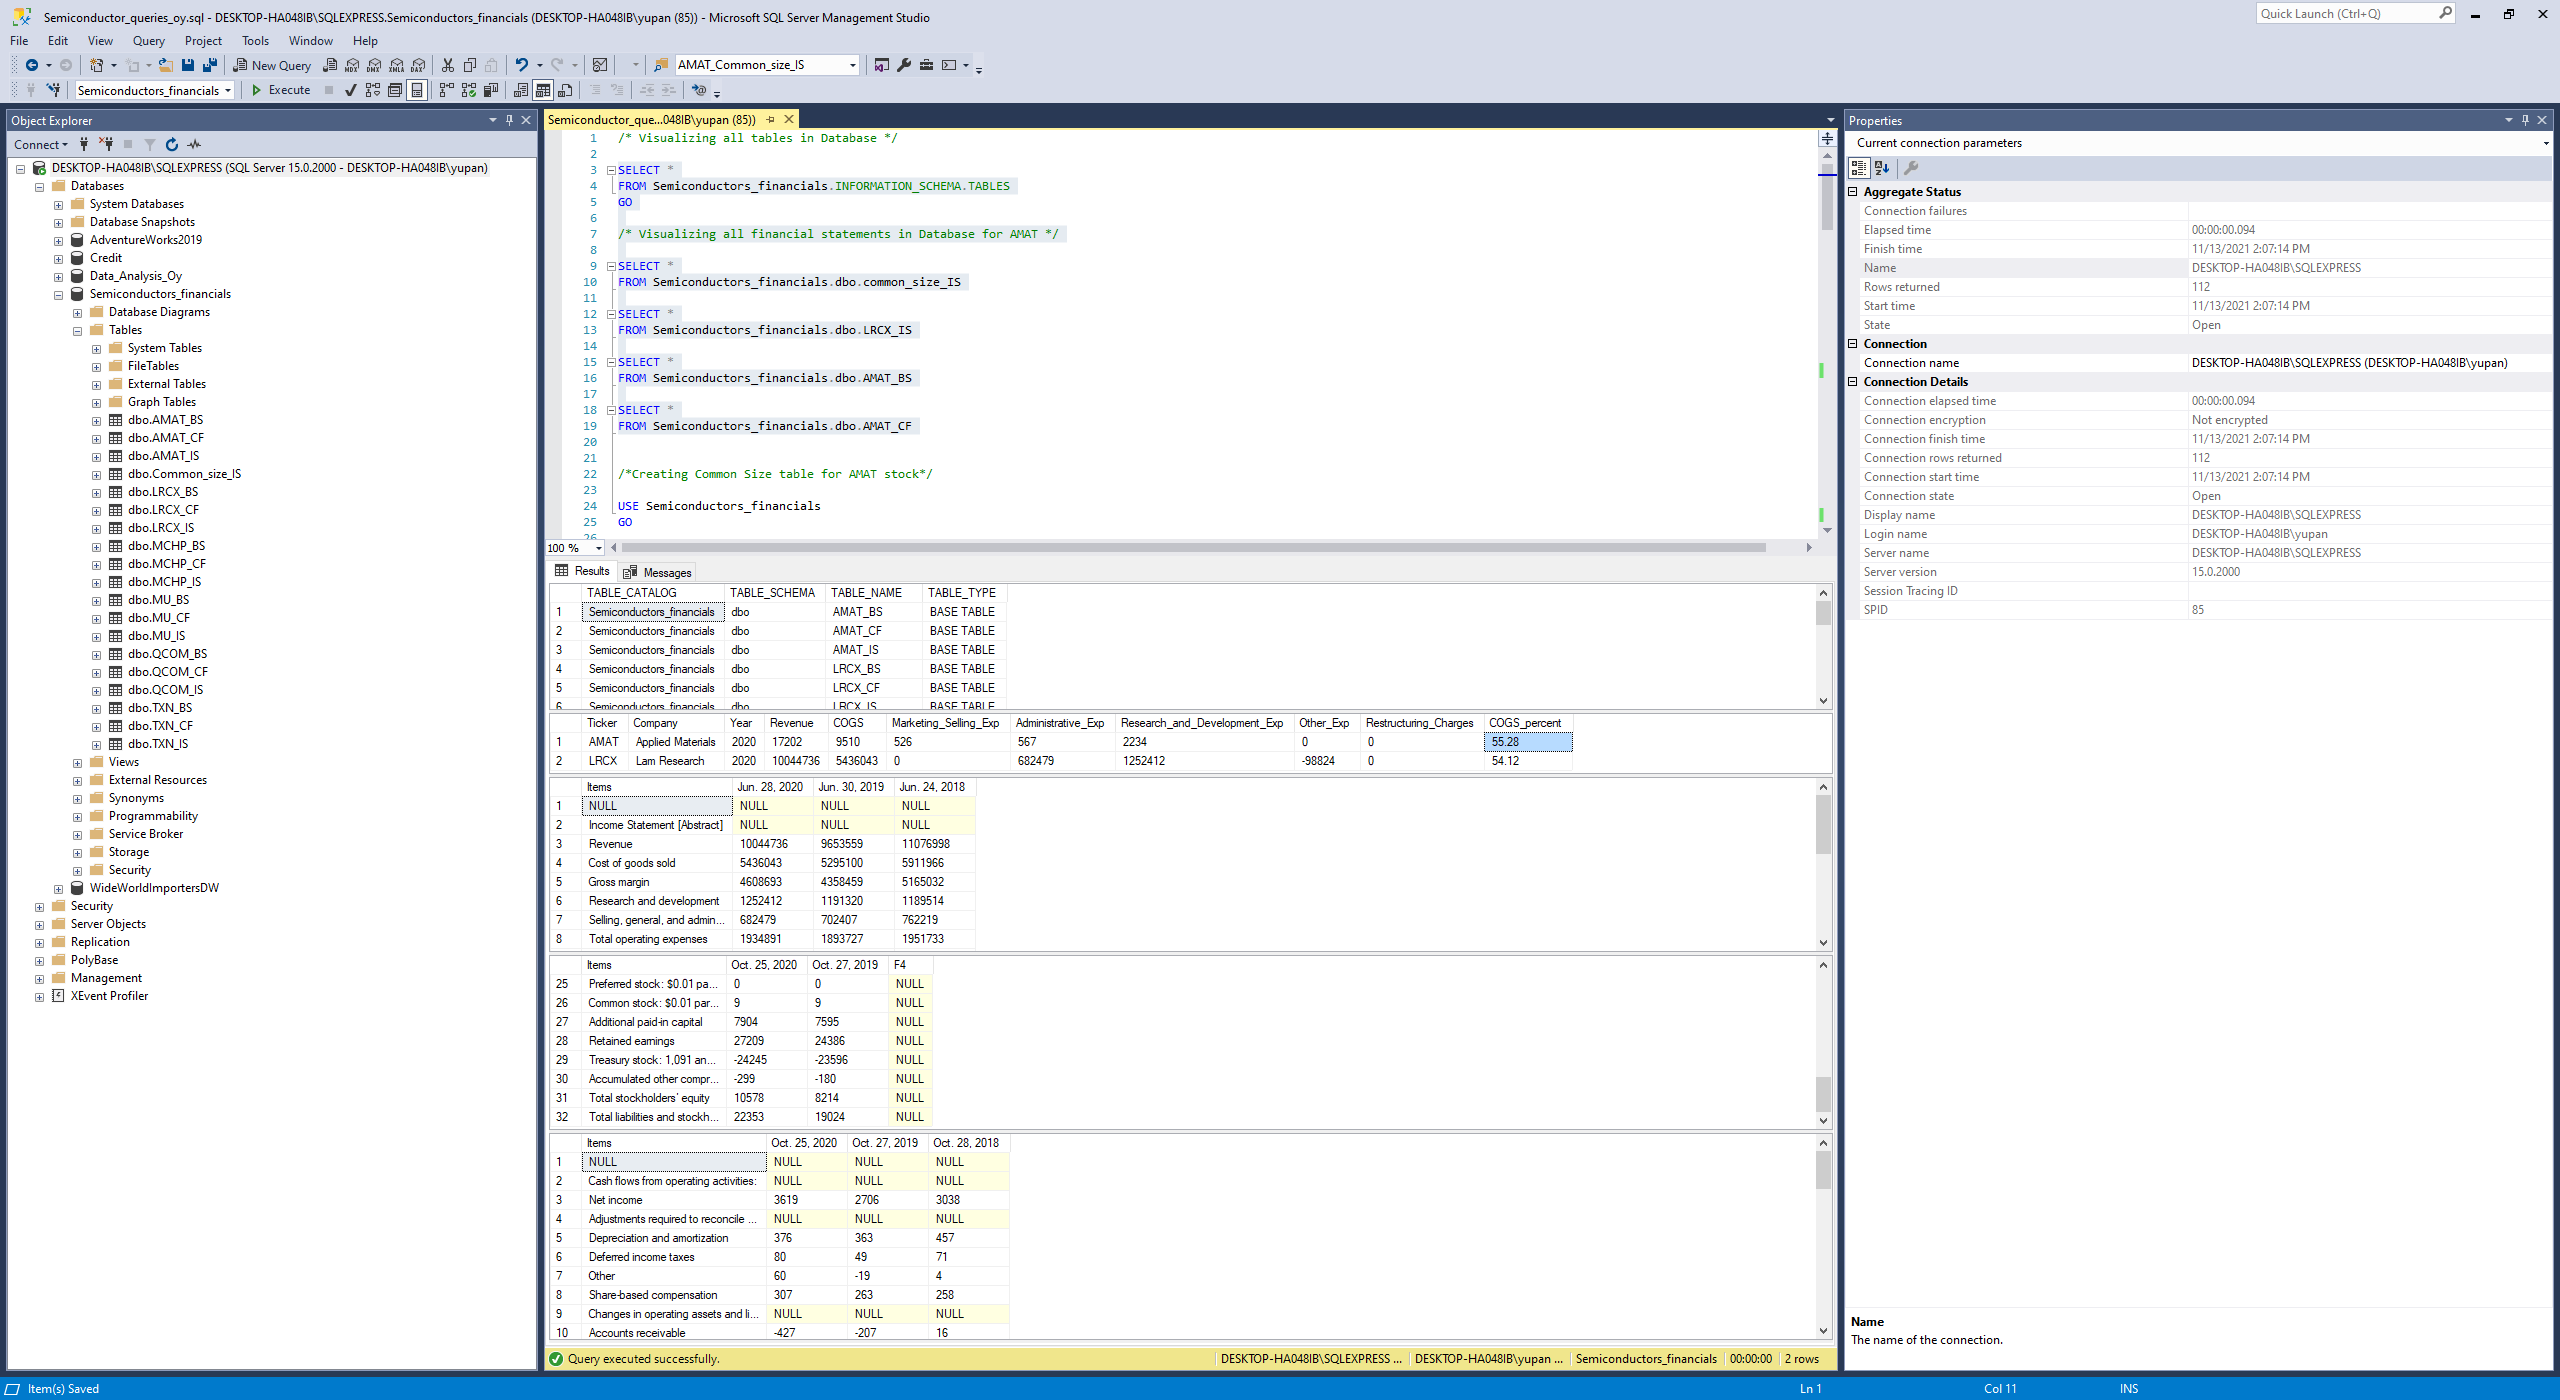2560x1400 pixels.
Task: Open a new DAX query
Action: (x=418, y=65)
